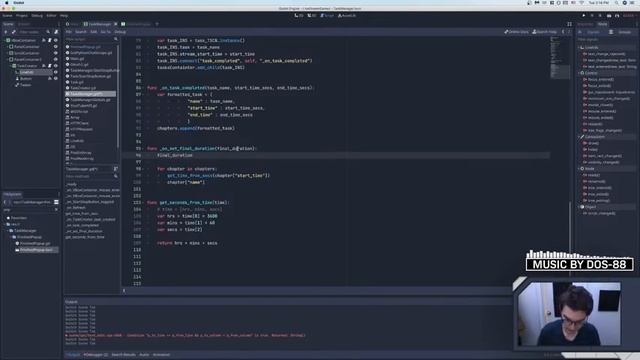Switch to the TaskManager scene tab
640x360 pixels.
coord(100,24)
